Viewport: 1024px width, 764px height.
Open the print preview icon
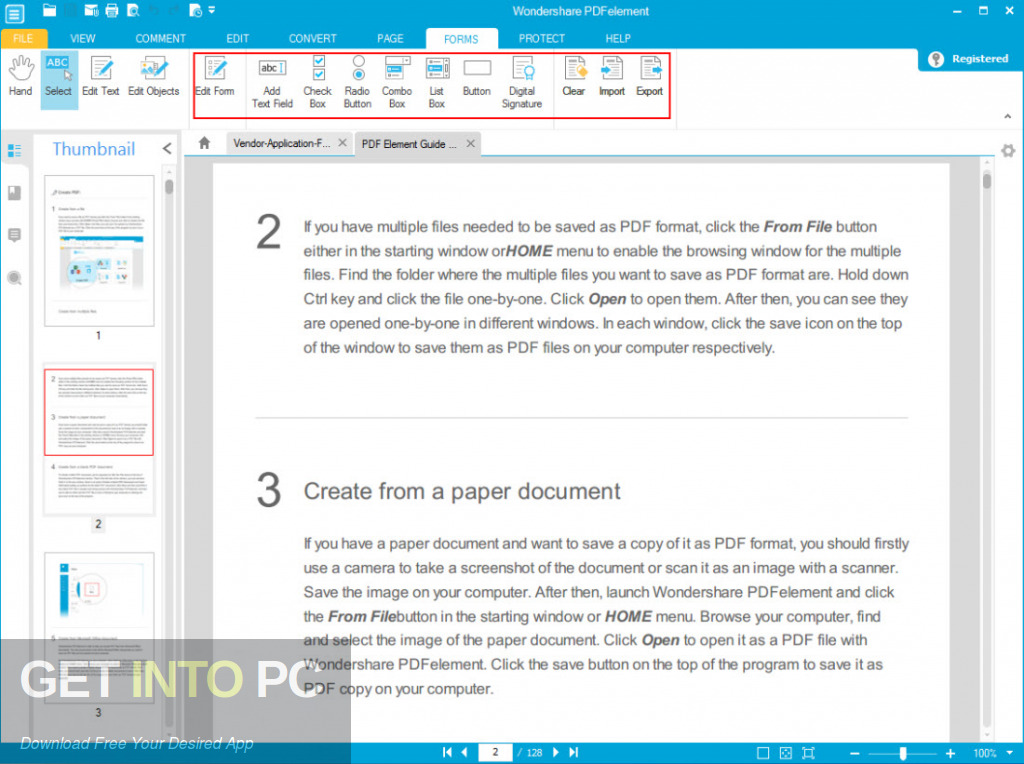[x=133, y=10]
